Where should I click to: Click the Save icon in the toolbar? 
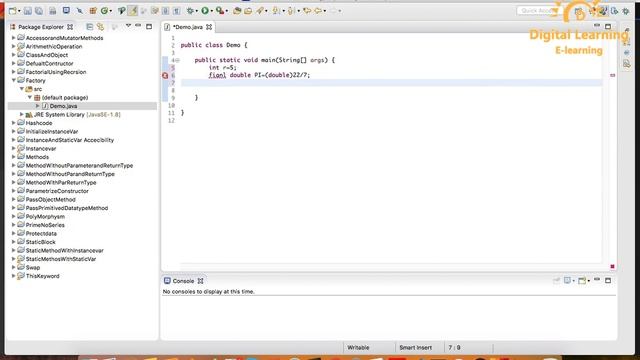[x=27, y=11]
